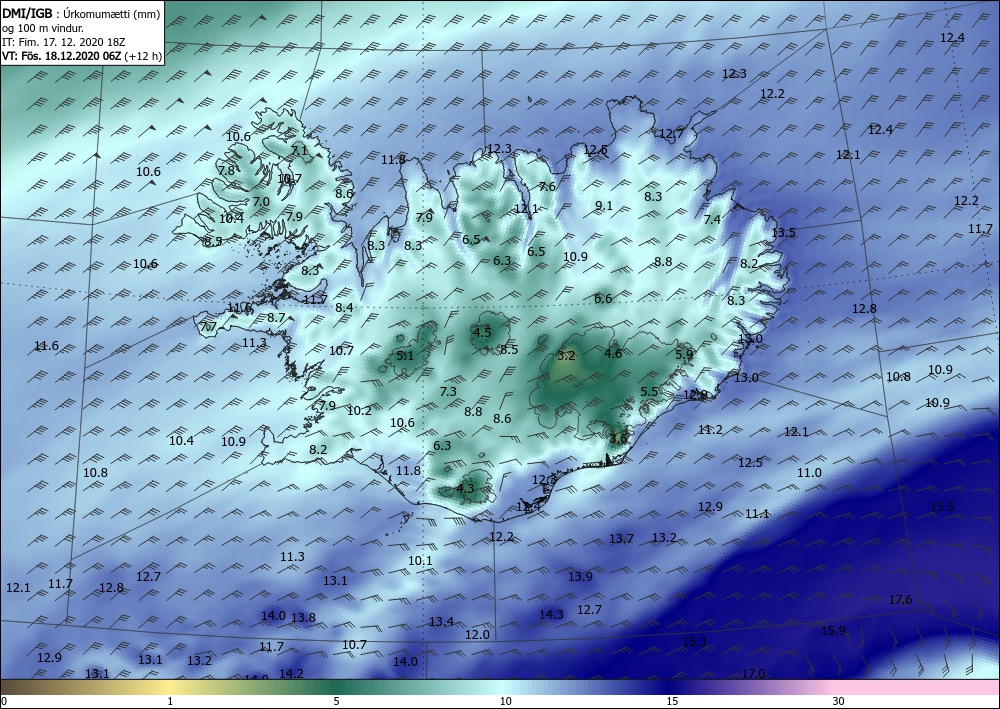This screenshot has width=1000, height=709.
Task: Click the 7.1 value in the Westfjords
Action: pos(299,151)
